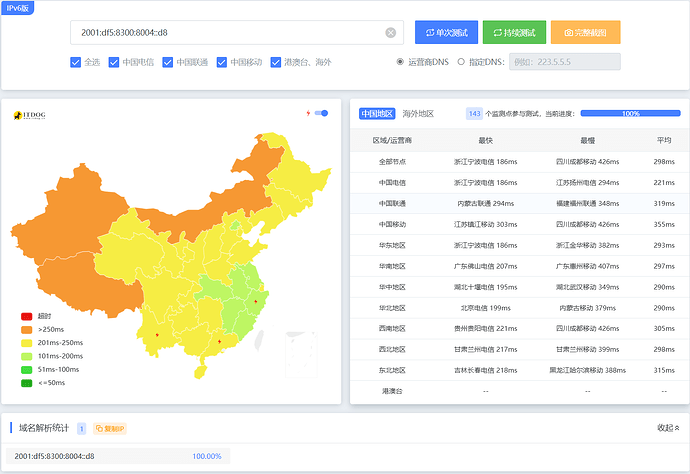The height and width of the screenshot is (474, 690).
Task: Click the red marker on Zhejiang province
Action: pyautogui.click(x=255, y=302)
